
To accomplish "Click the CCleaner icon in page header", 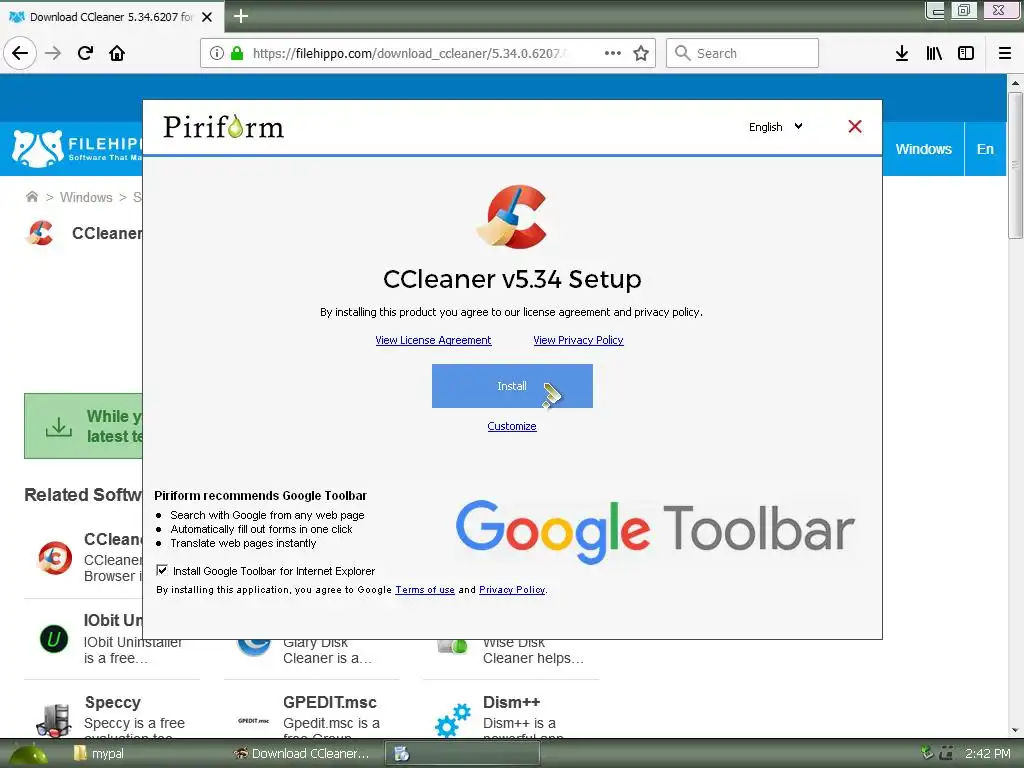I will 40,233.
